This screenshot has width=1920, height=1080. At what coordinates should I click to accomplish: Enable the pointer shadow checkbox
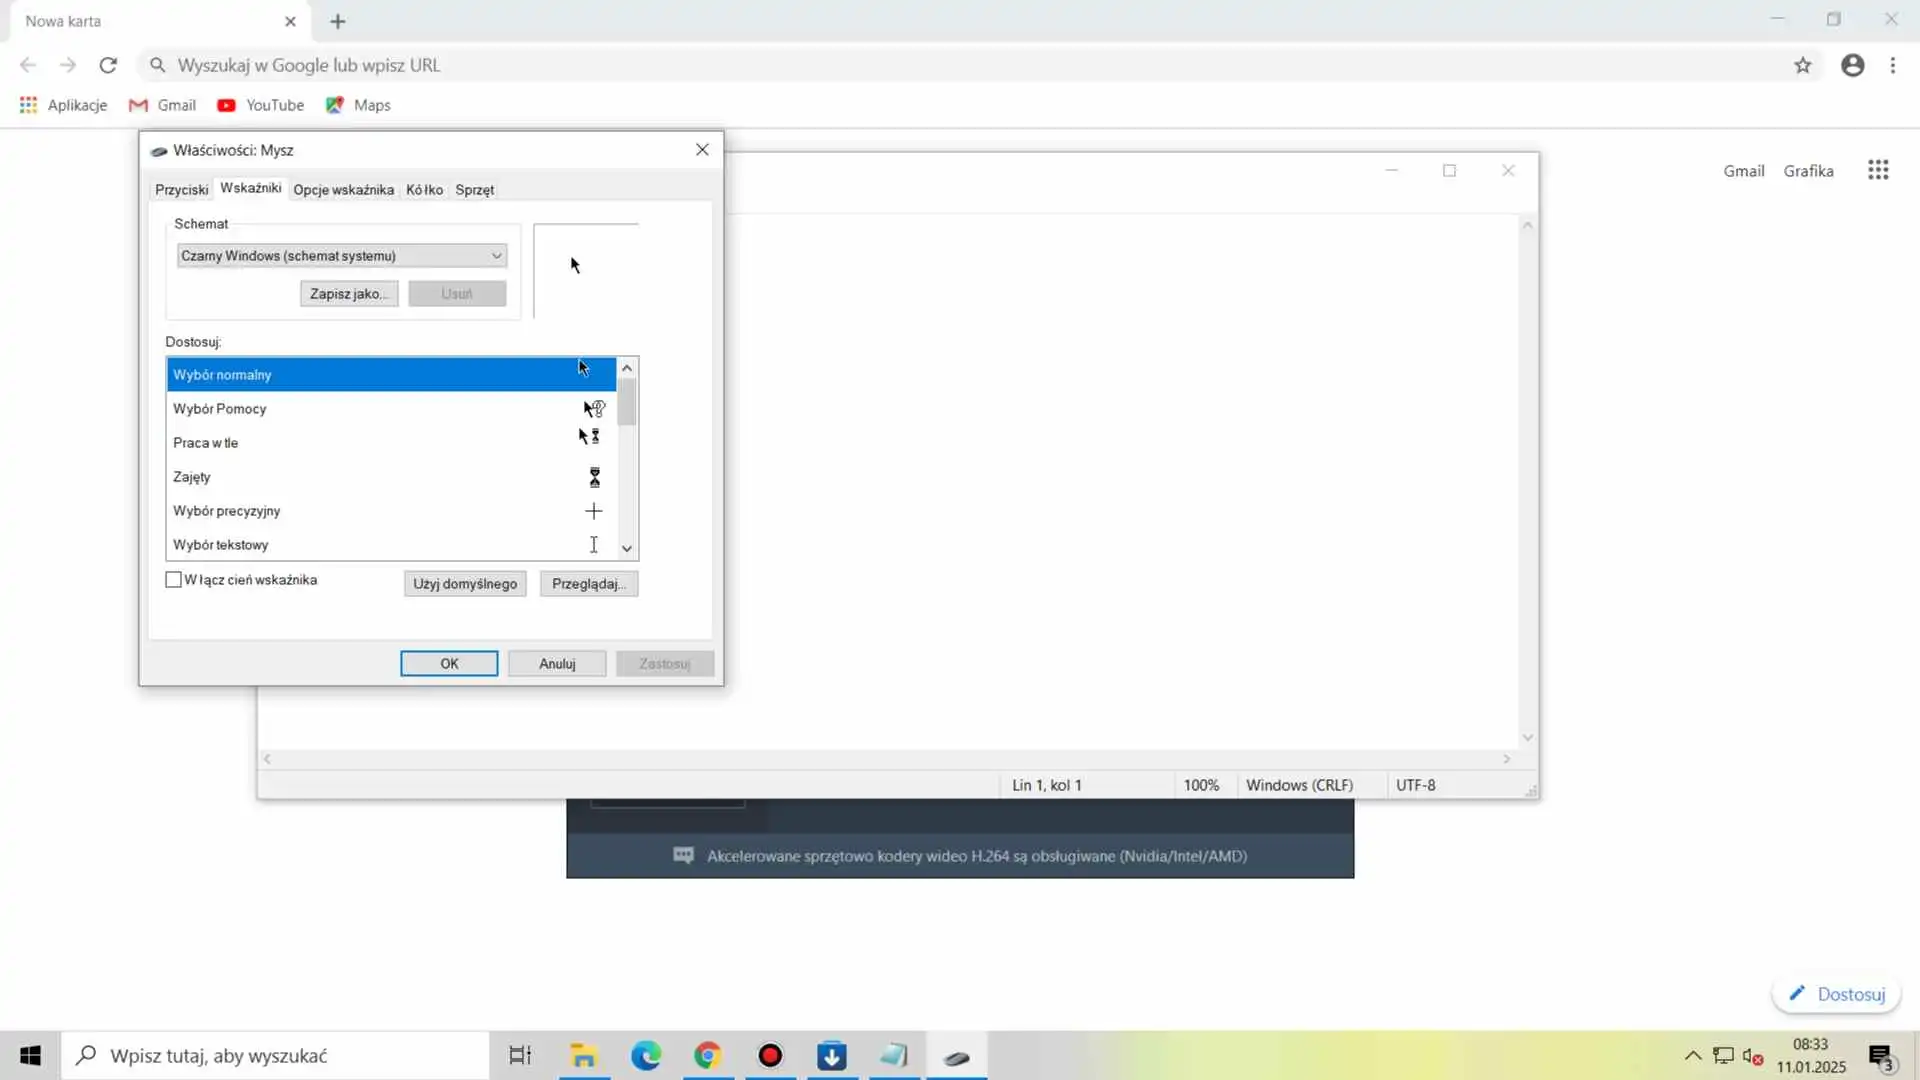(174, 580)
